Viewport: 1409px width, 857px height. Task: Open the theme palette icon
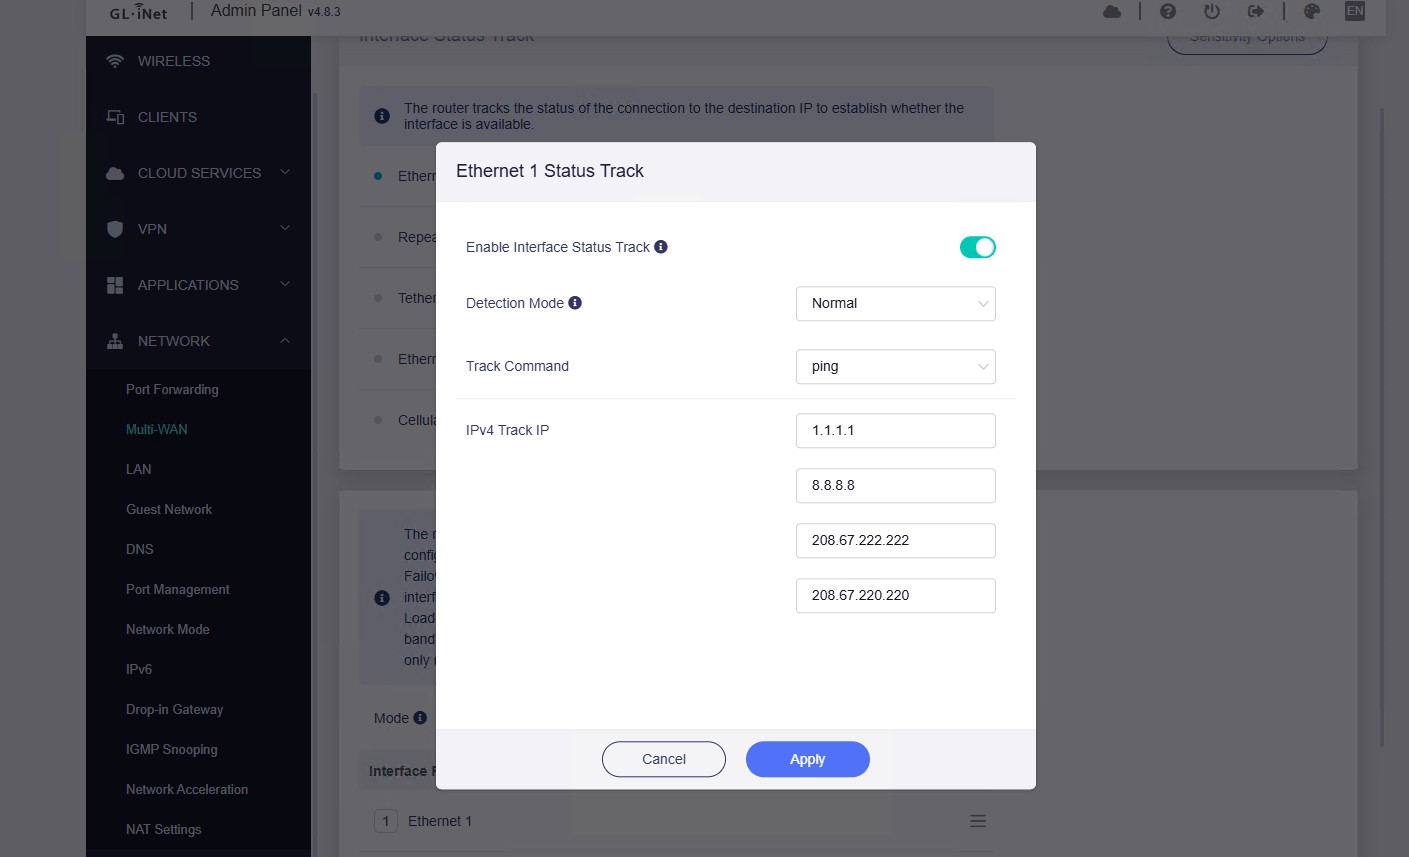(x=1312, y=12)
